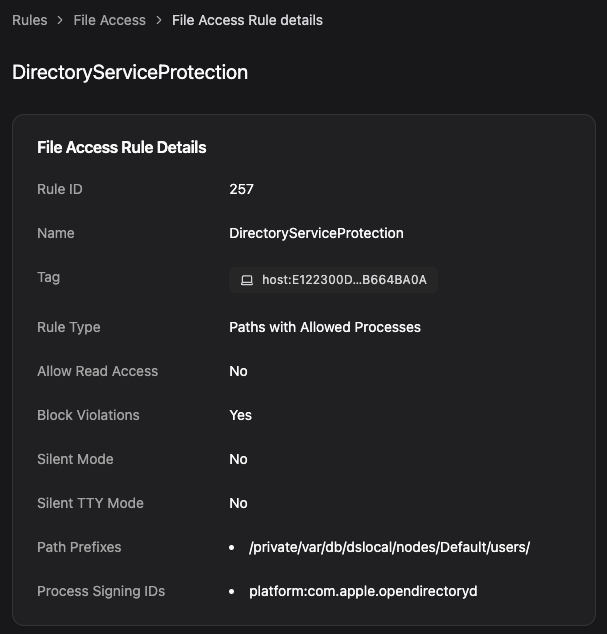Click Allow Read Access value No
Viewport: 607px width, 634px height.
coord(238,371)
